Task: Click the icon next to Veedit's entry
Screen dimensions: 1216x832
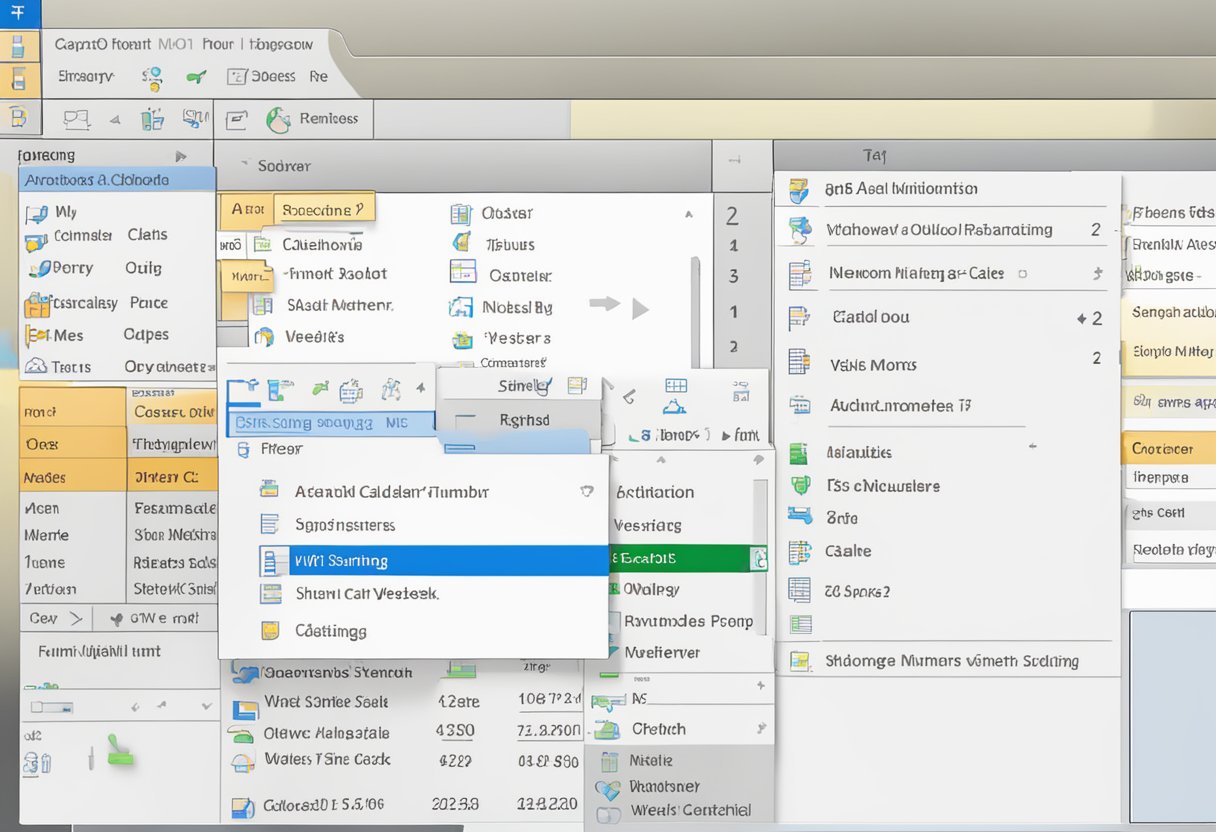Action: [x=264, y=337]
